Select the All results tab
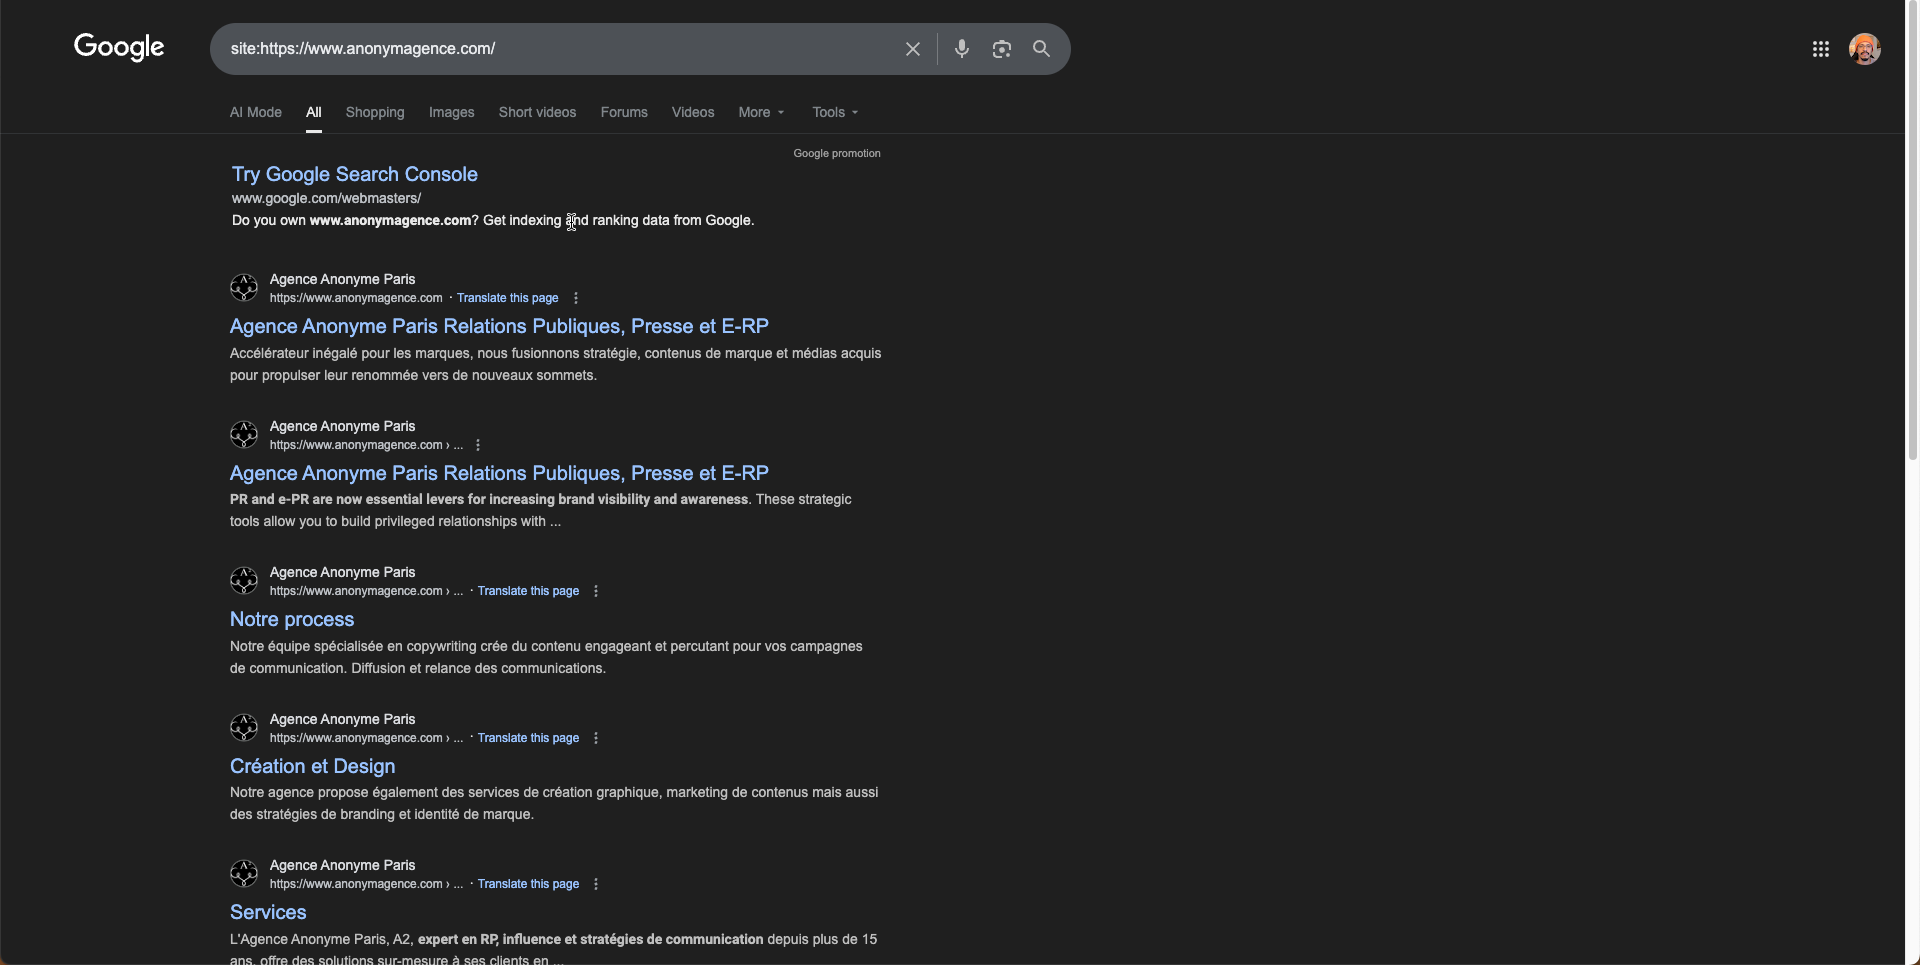Image resolution: width=1920 pixels, height=965 pixels. tap(314, 112)
